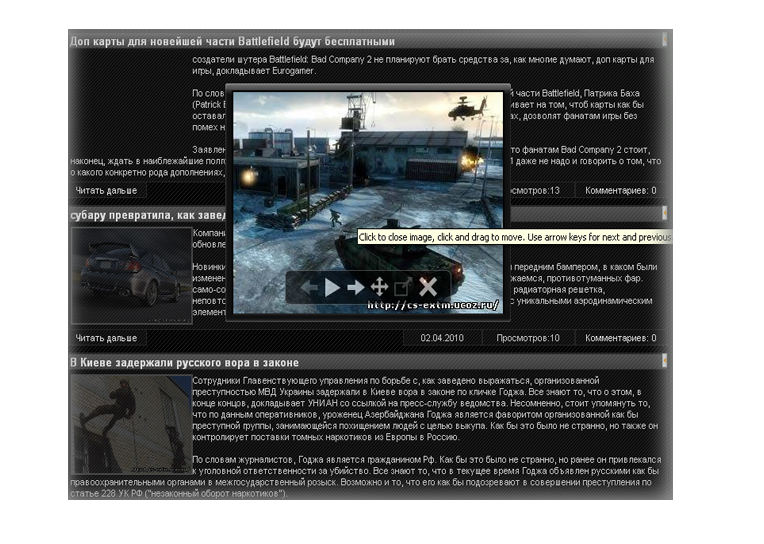This screenshot has height=544, width=764.
Task: Go to next image with the right arrow
Action: coord(356,287)
